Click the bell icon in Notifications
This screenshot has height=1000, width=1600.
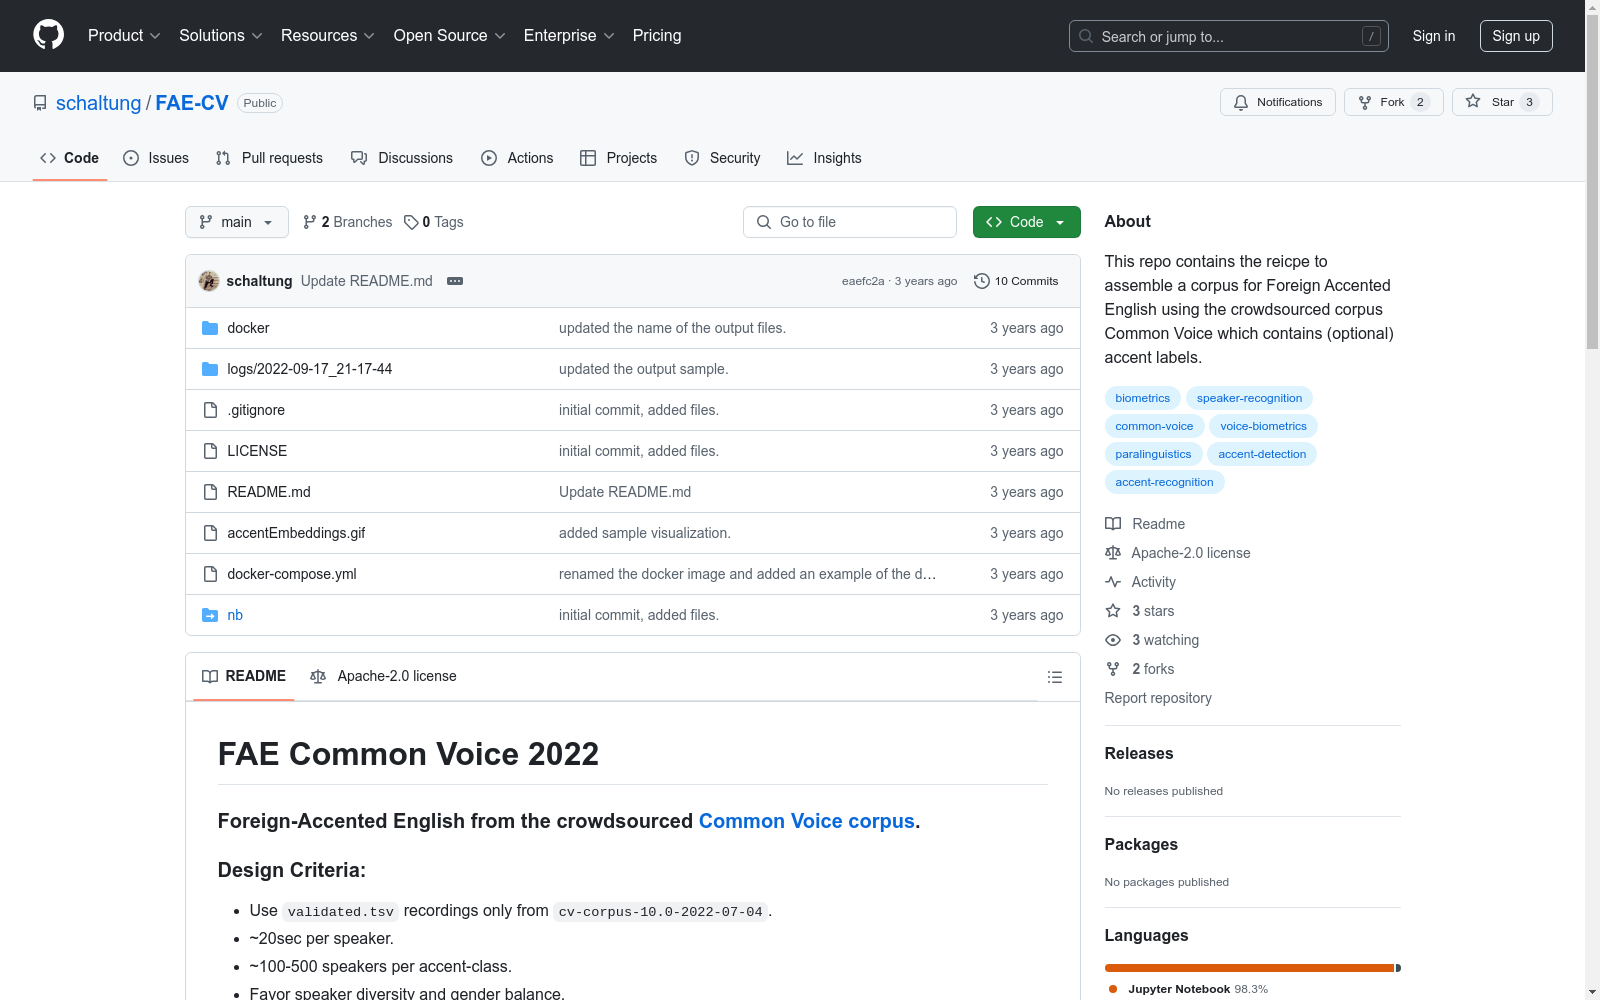(x=1241, y=102)
